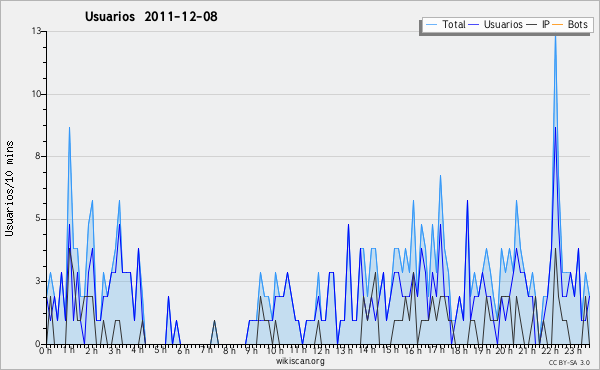Screen dimensions: 600x370
Task: Select the 'IP' legend entry
Action: coord(546,24)
